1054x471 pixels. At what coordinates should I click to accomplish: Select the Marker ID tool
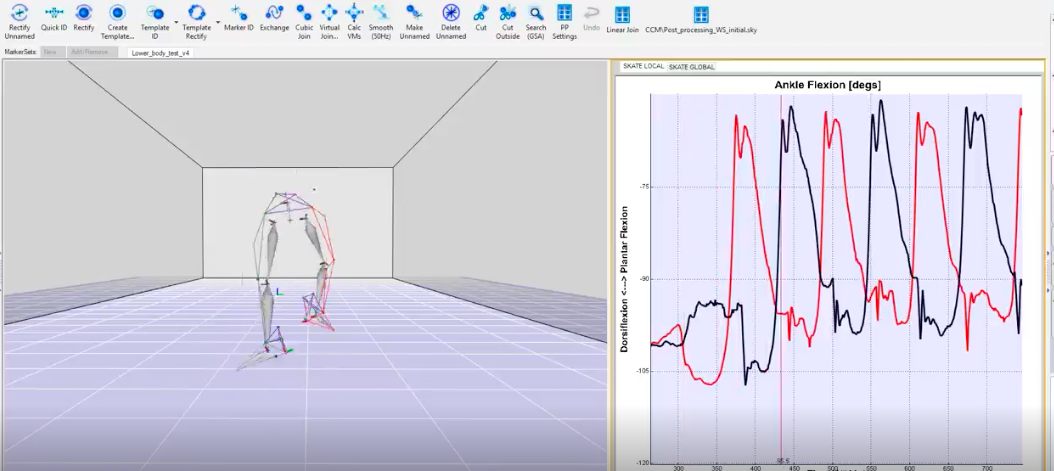click(239, 19)
